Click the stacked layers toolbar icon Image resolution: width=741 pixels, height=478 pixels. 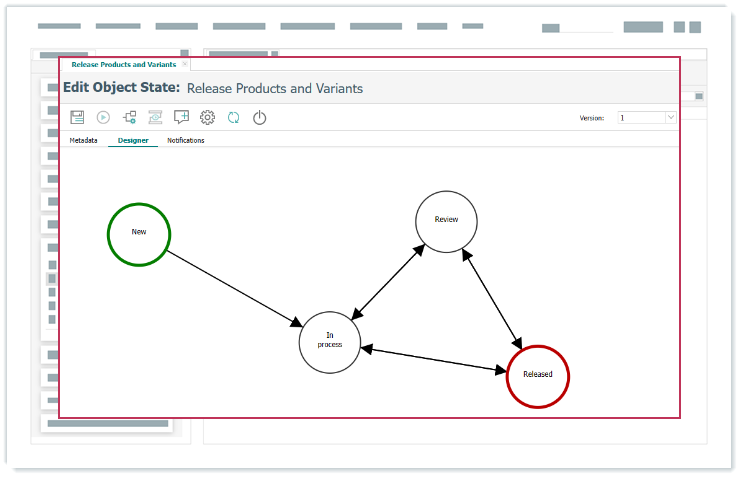click(x=155, y=117)
